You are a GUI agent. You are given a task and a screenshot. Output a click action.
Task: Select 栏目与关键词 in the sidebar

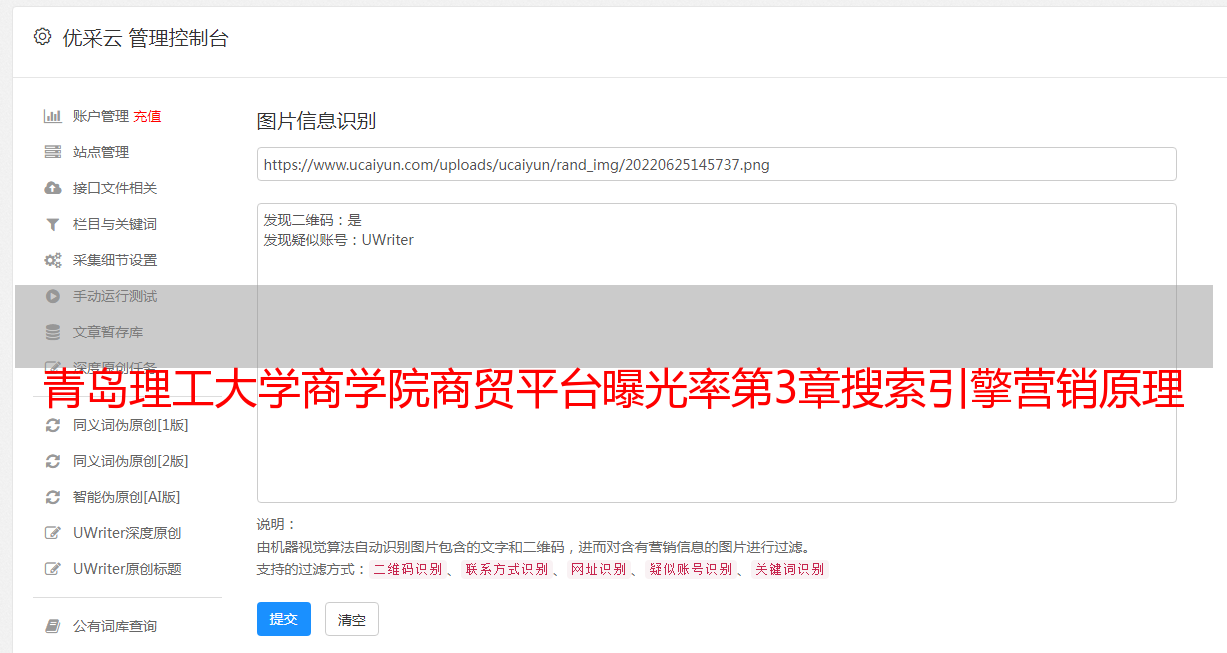115,224
